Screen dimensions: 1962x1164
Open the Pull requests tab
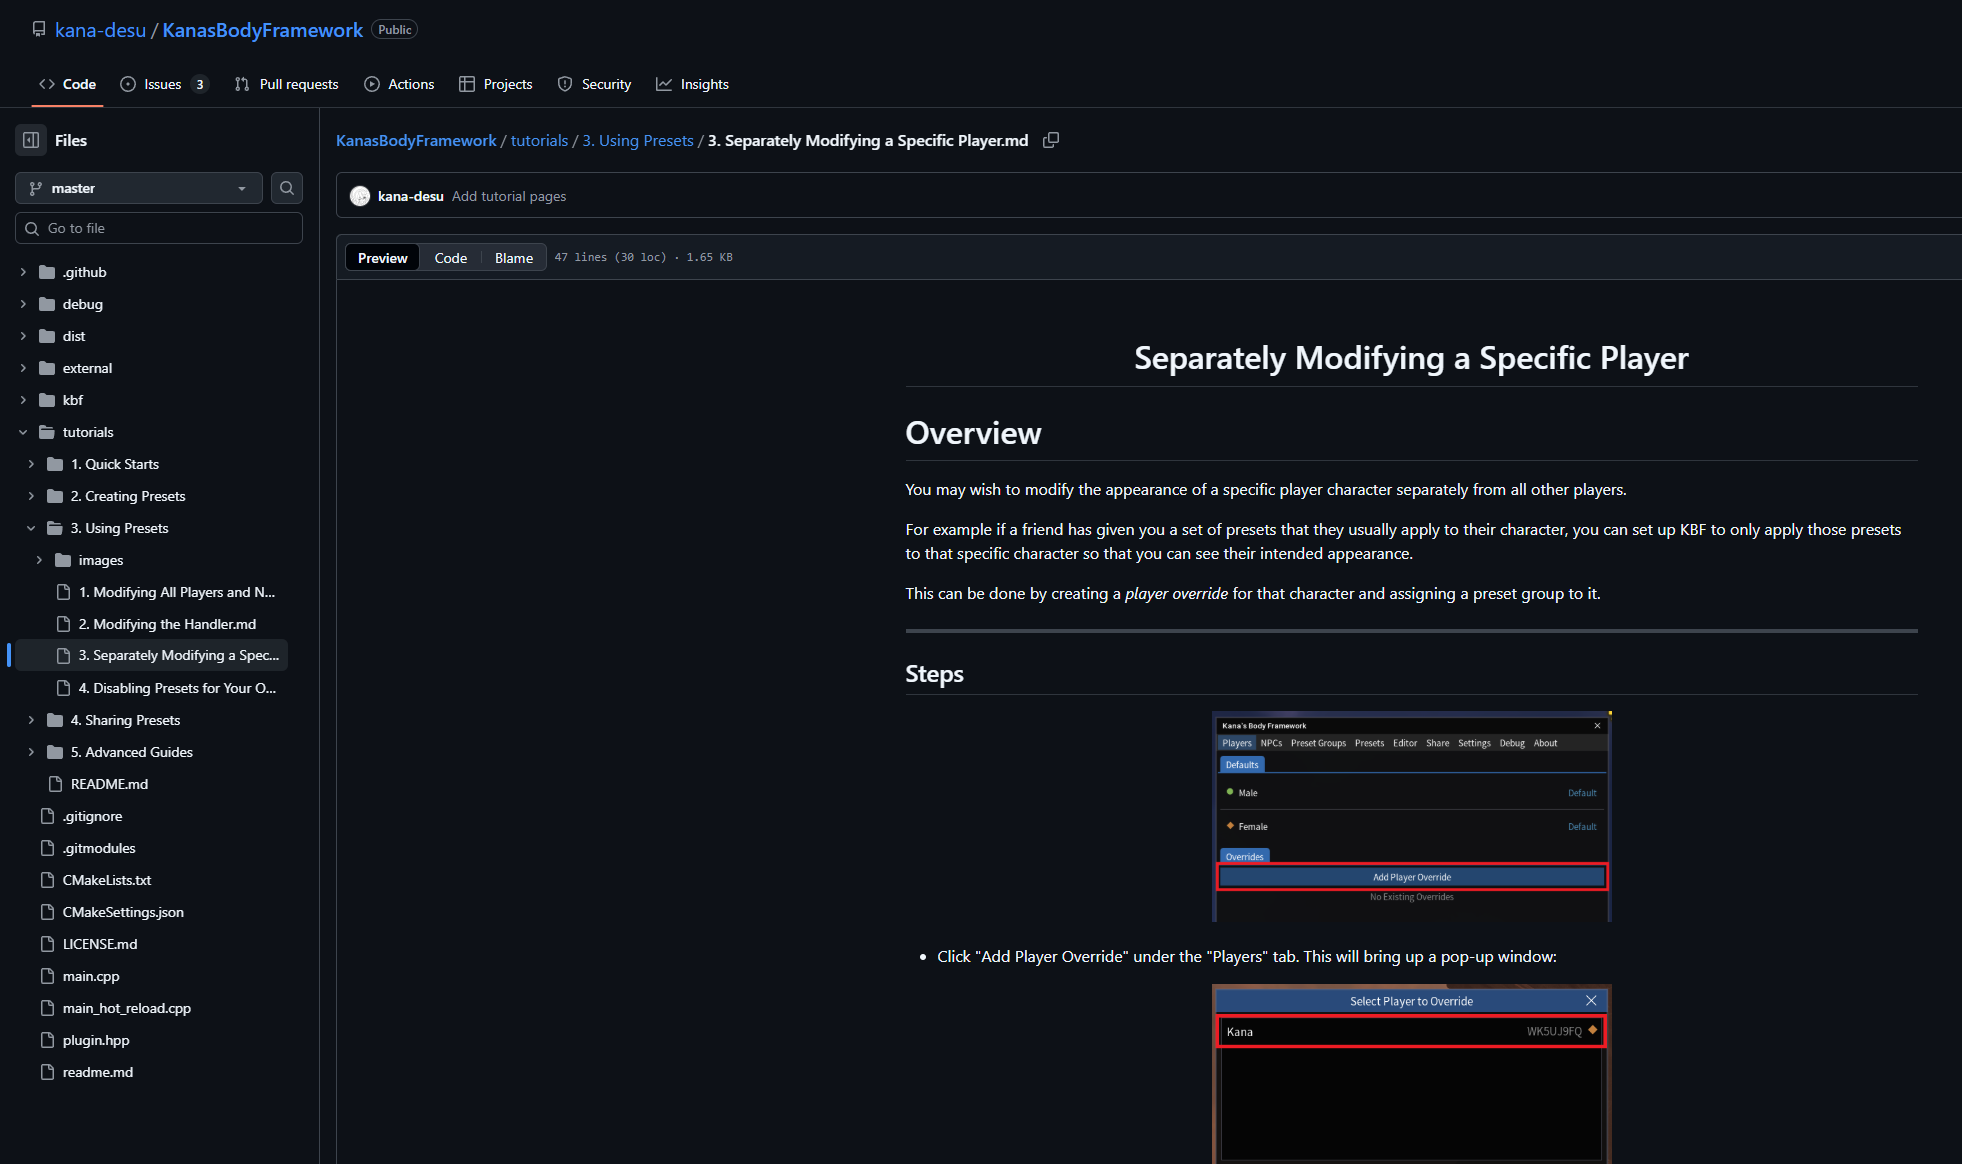click(x=286, y=84)
